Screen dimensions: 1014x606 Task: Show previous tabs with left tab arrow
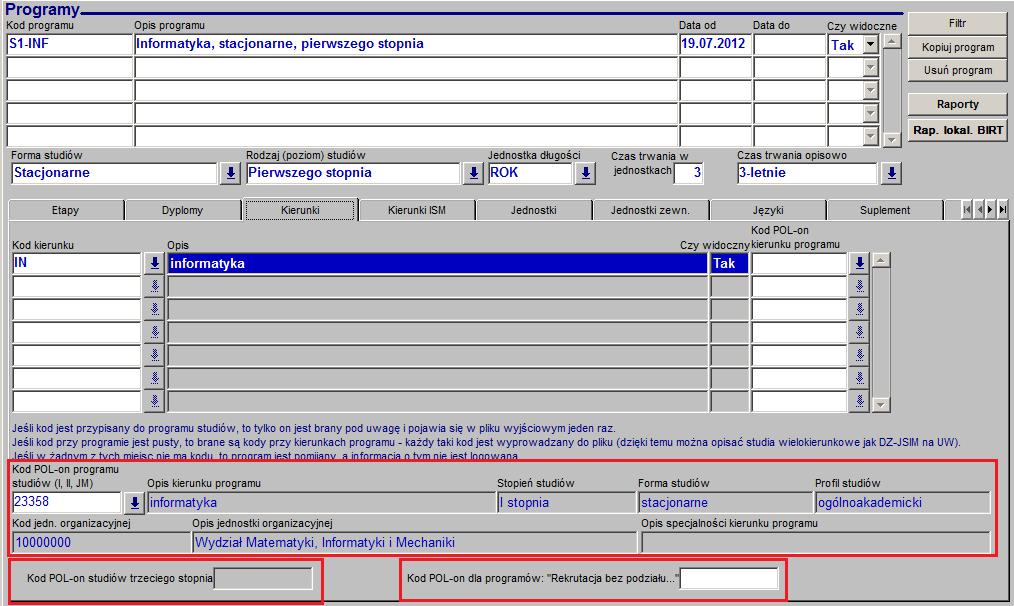(979, 210)
